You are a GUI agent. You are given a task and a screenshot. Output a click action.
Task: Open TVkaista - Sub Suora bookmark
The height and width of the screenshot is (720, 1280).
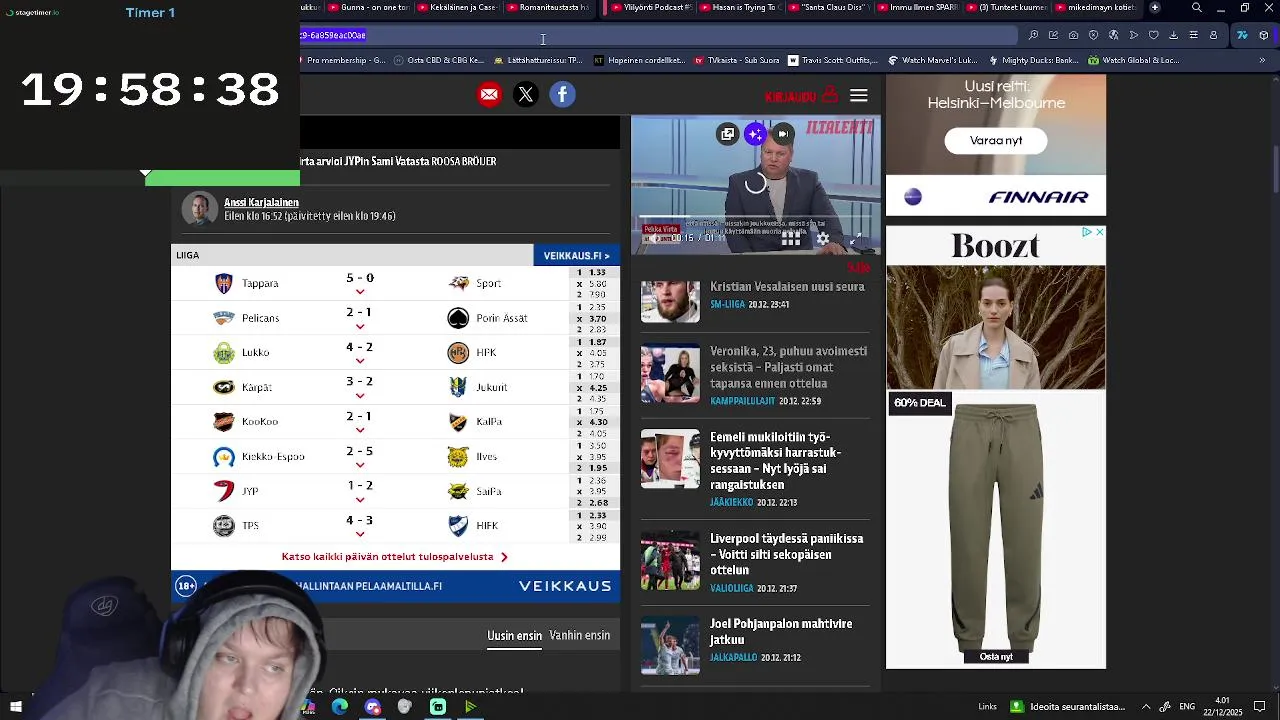(x=737, y=60)
